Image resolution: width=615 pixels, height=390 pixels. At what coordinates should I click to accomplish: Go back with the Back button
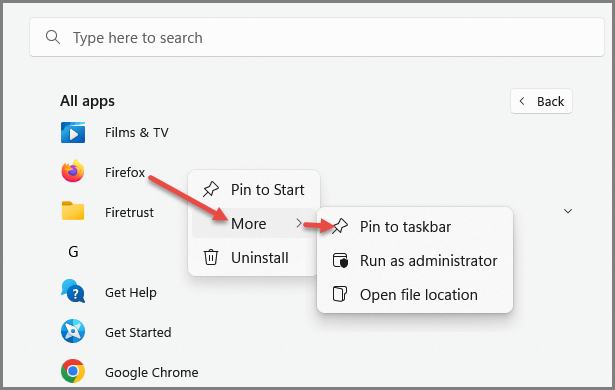coord(541,101)
